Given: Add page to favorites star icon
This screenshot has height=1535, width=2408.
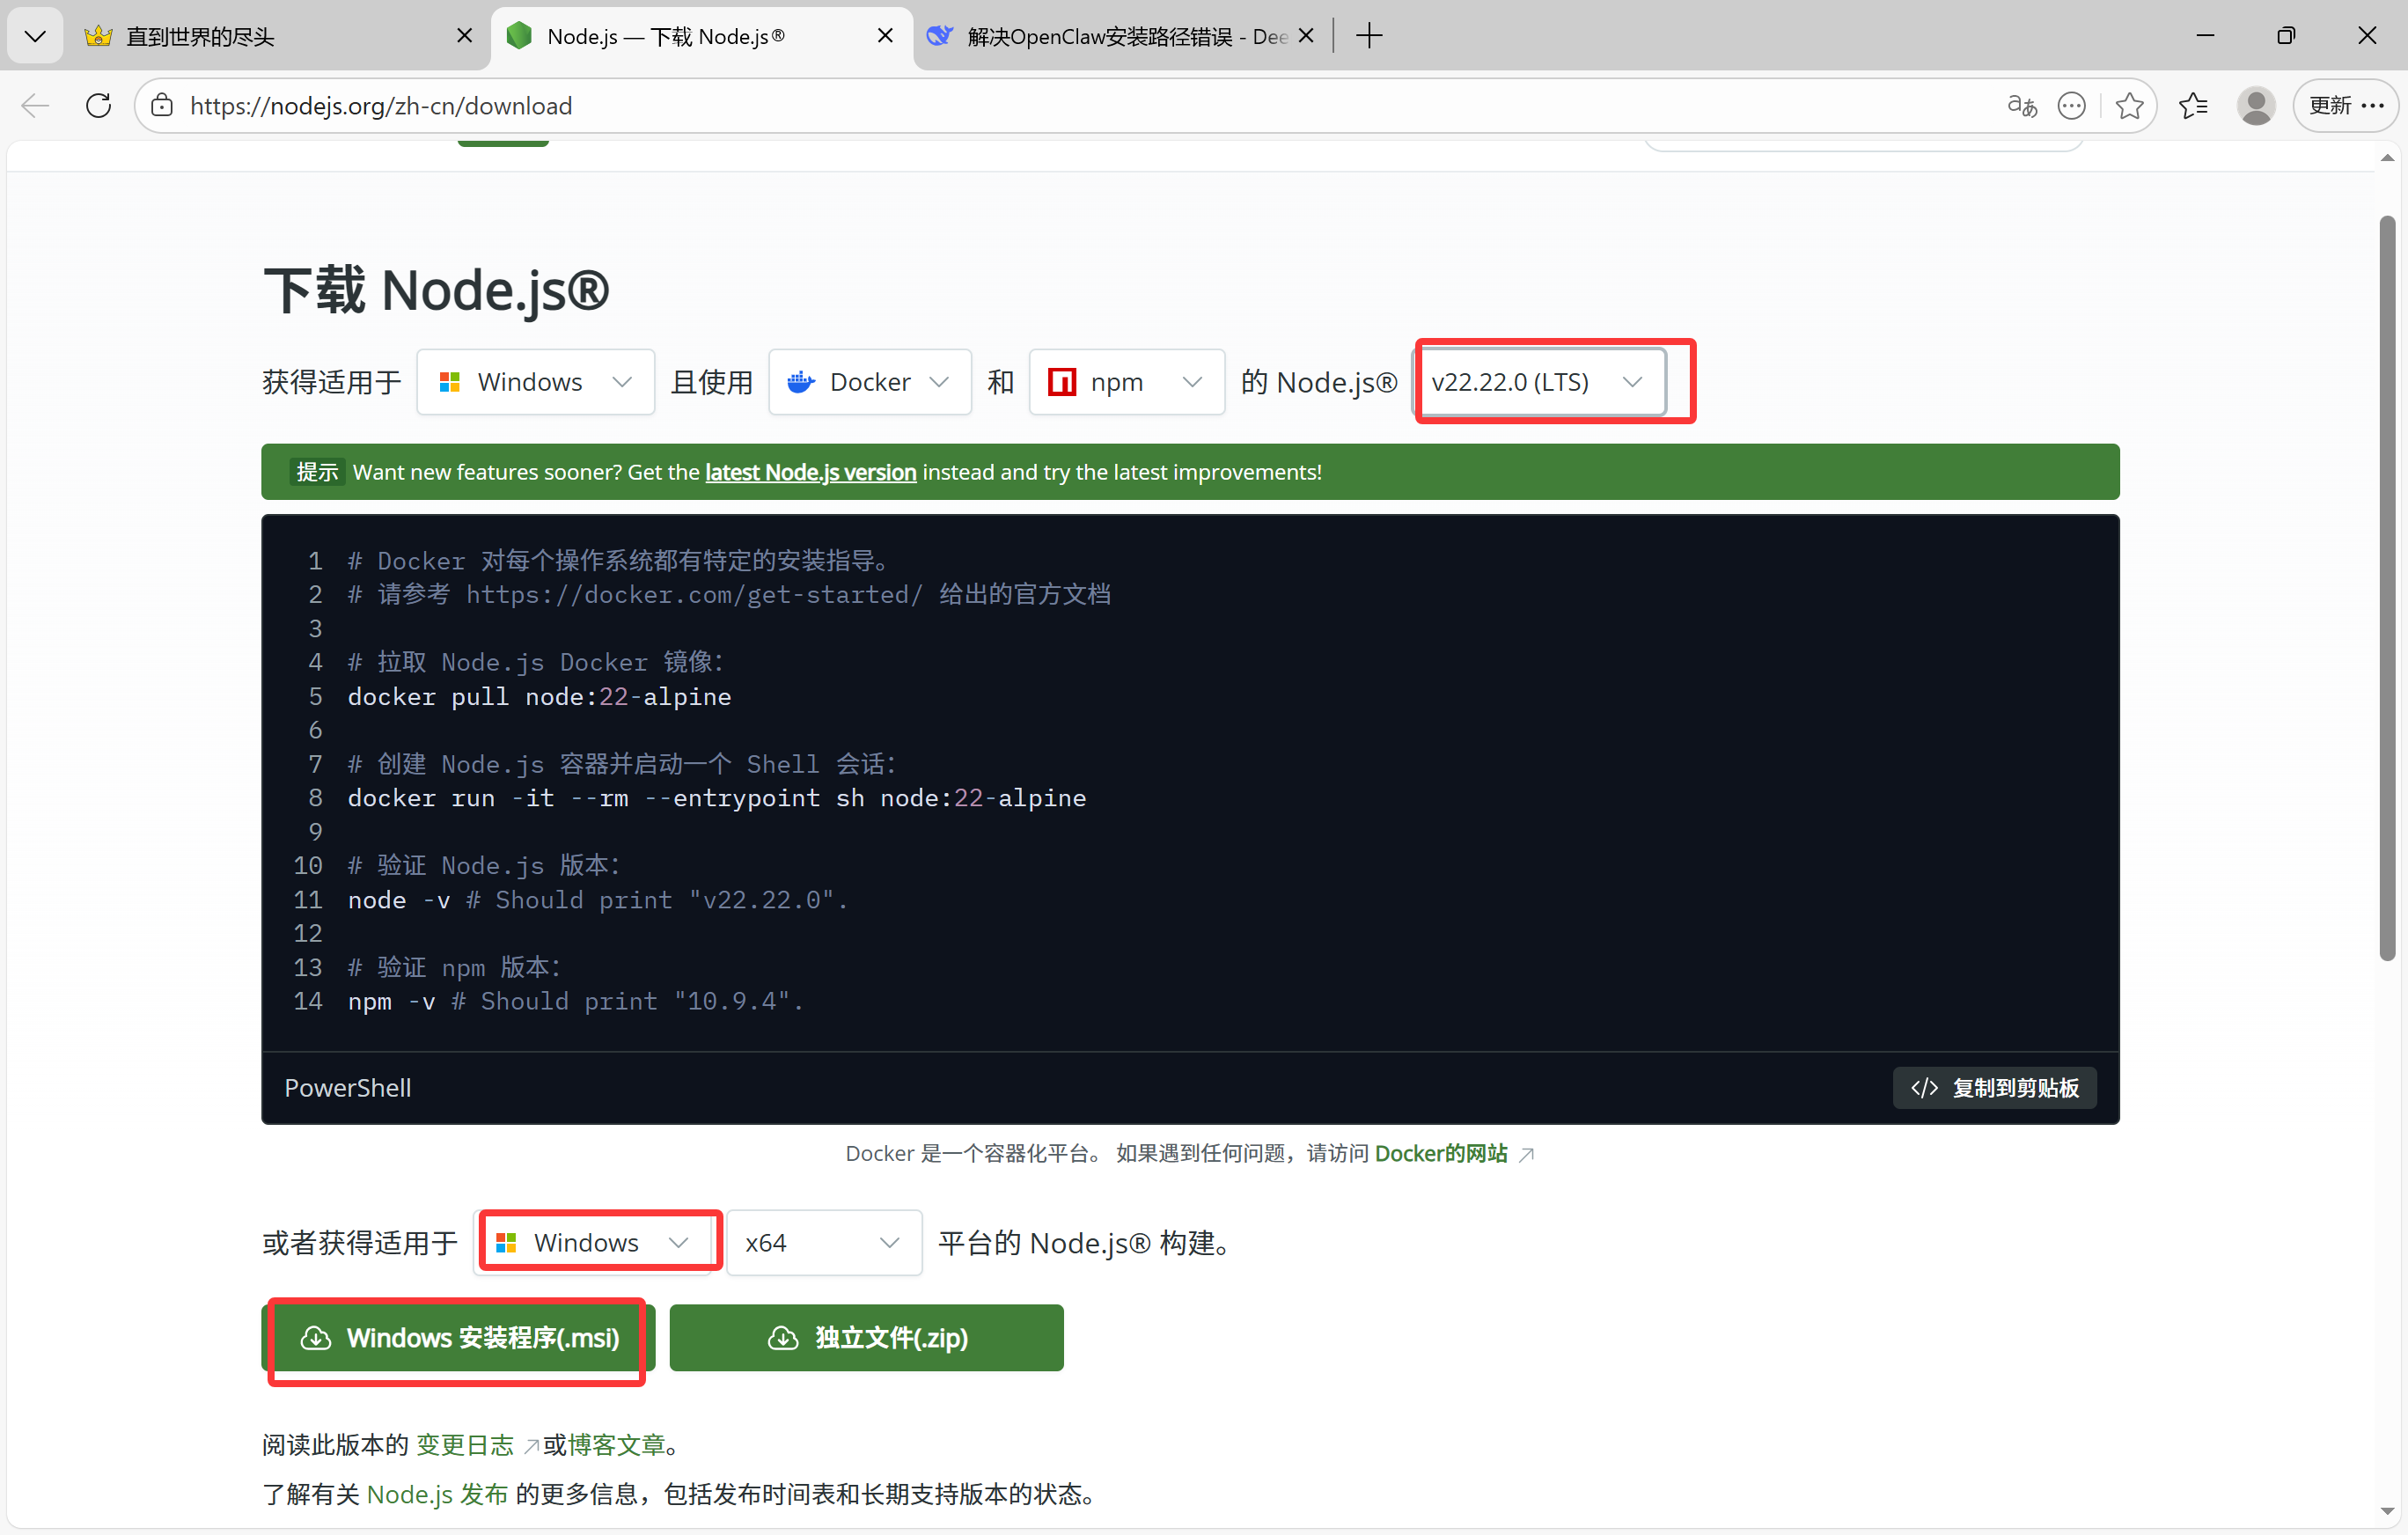Looking at the screenshot, I should point(2129,105).
